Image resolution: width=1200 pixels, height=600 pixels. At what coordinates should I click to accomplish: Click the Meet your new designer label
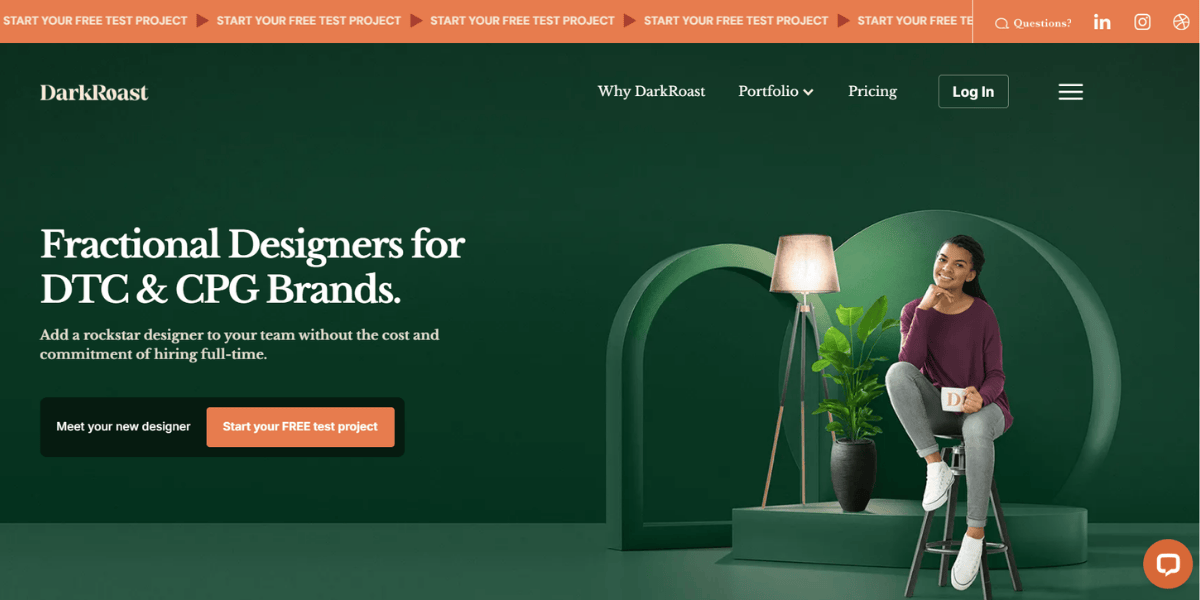click(123, 427)
